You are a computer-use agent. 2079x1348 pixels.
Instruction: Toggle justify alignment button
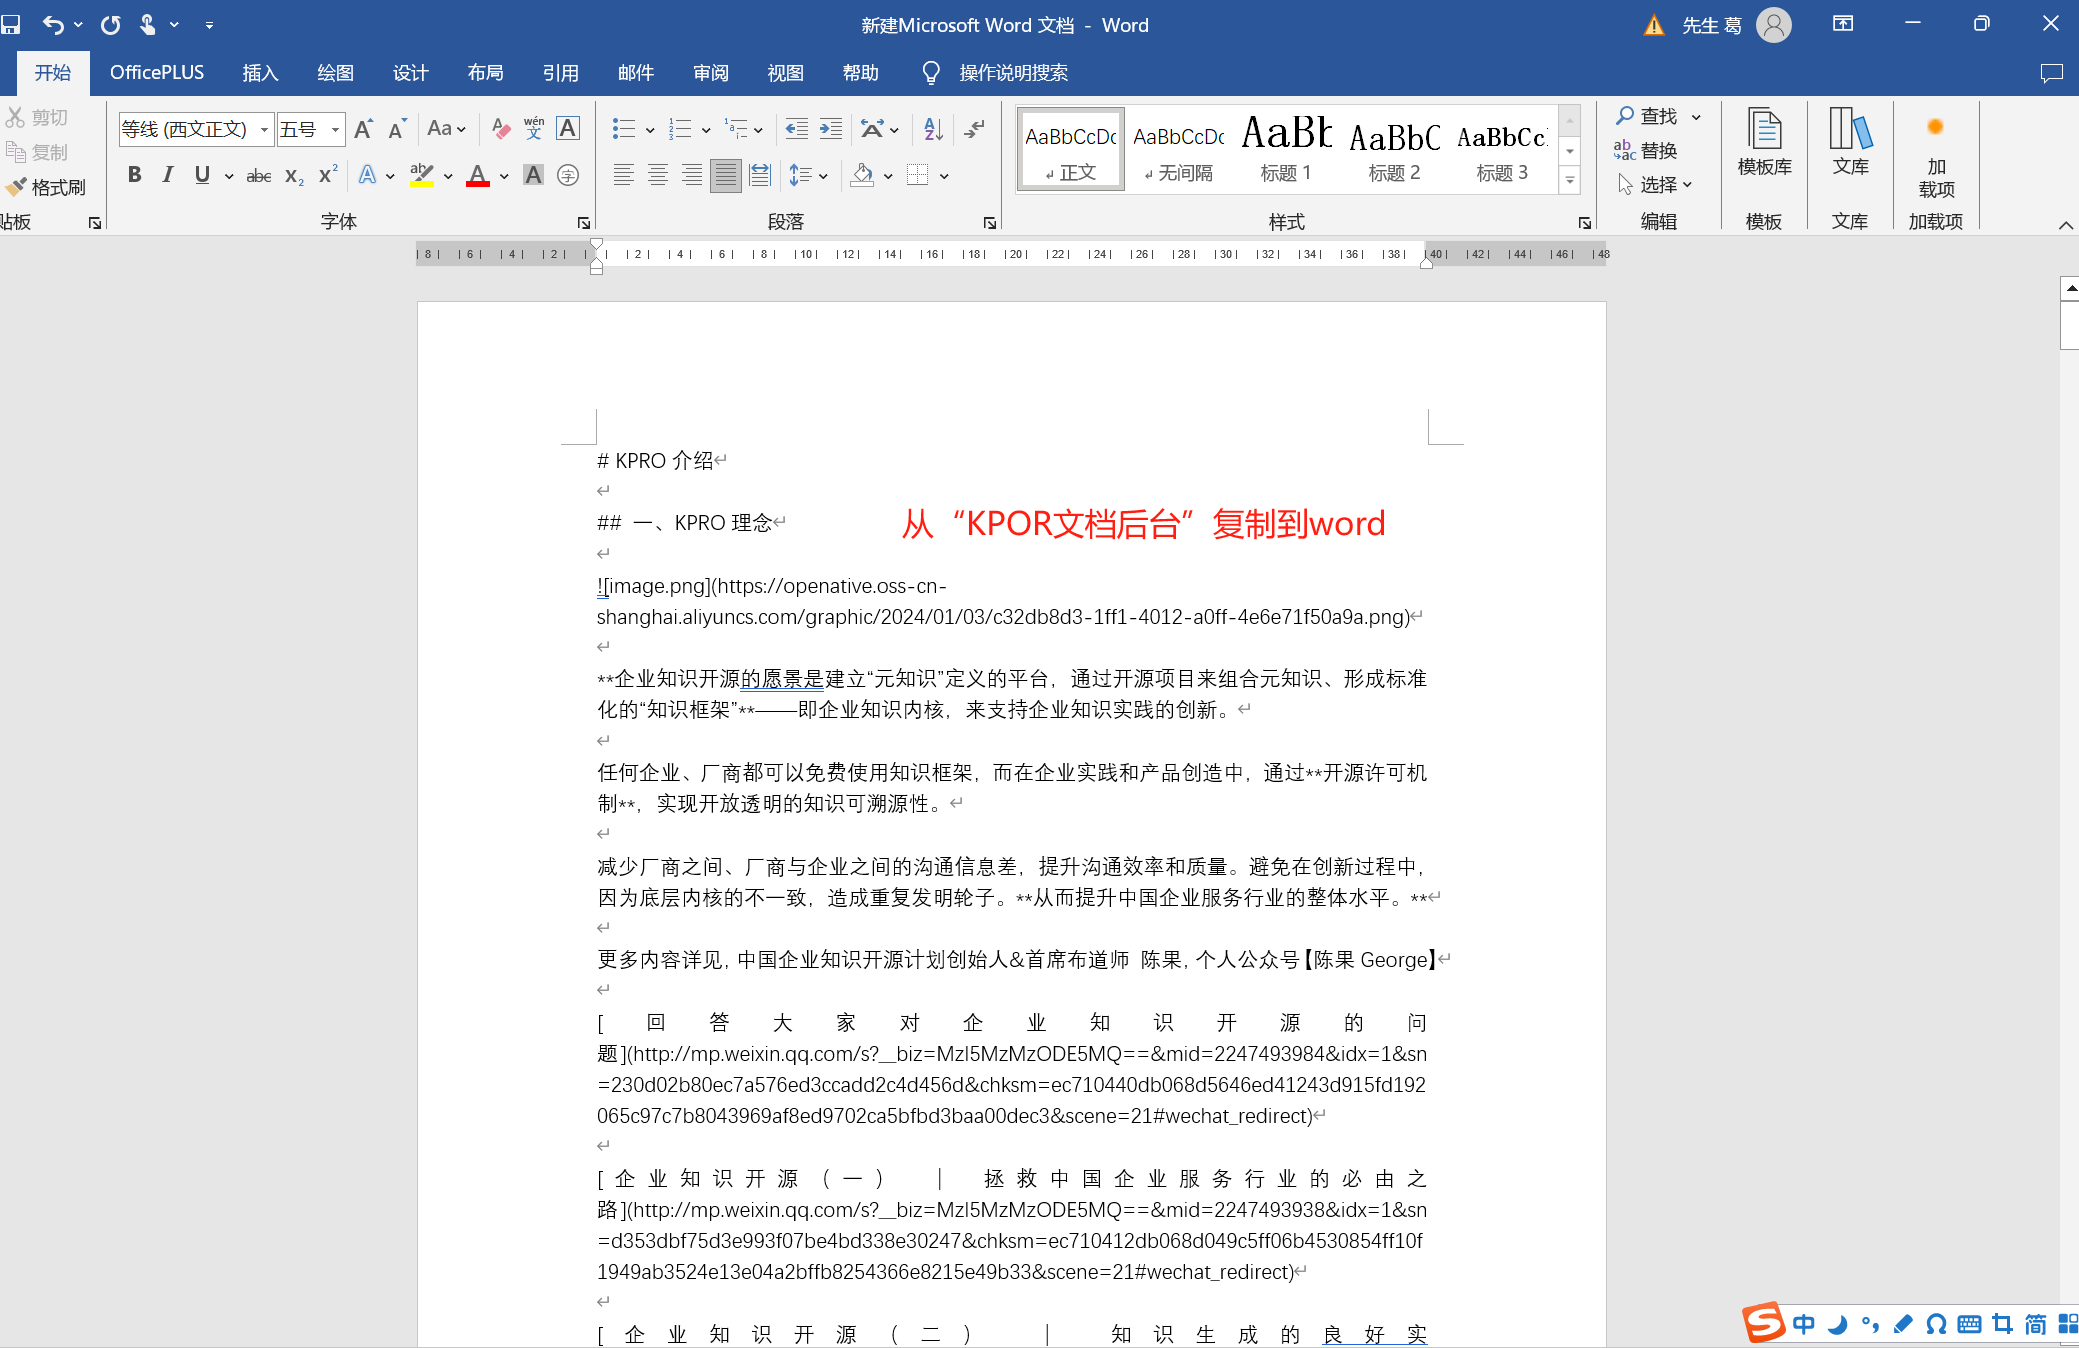click(726, 176)
